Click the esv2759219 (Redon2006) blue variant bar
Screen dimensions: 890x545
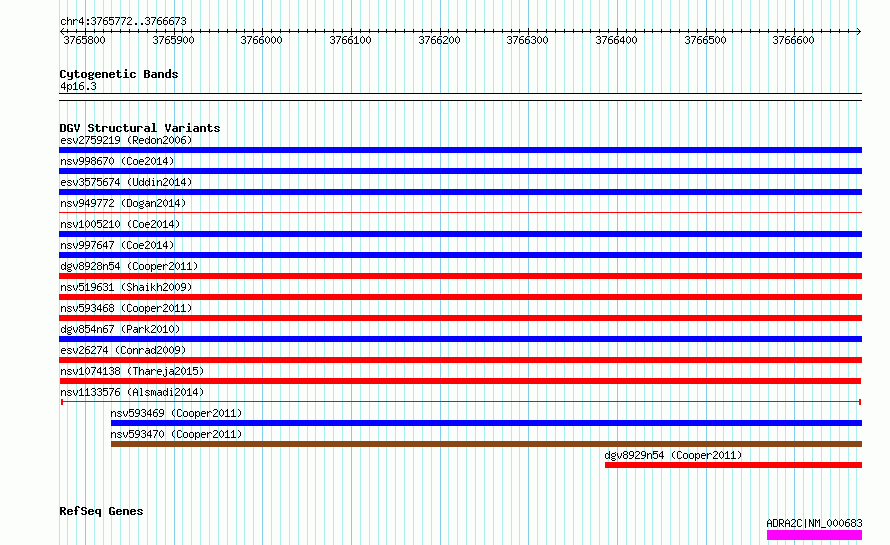point(460,150)
